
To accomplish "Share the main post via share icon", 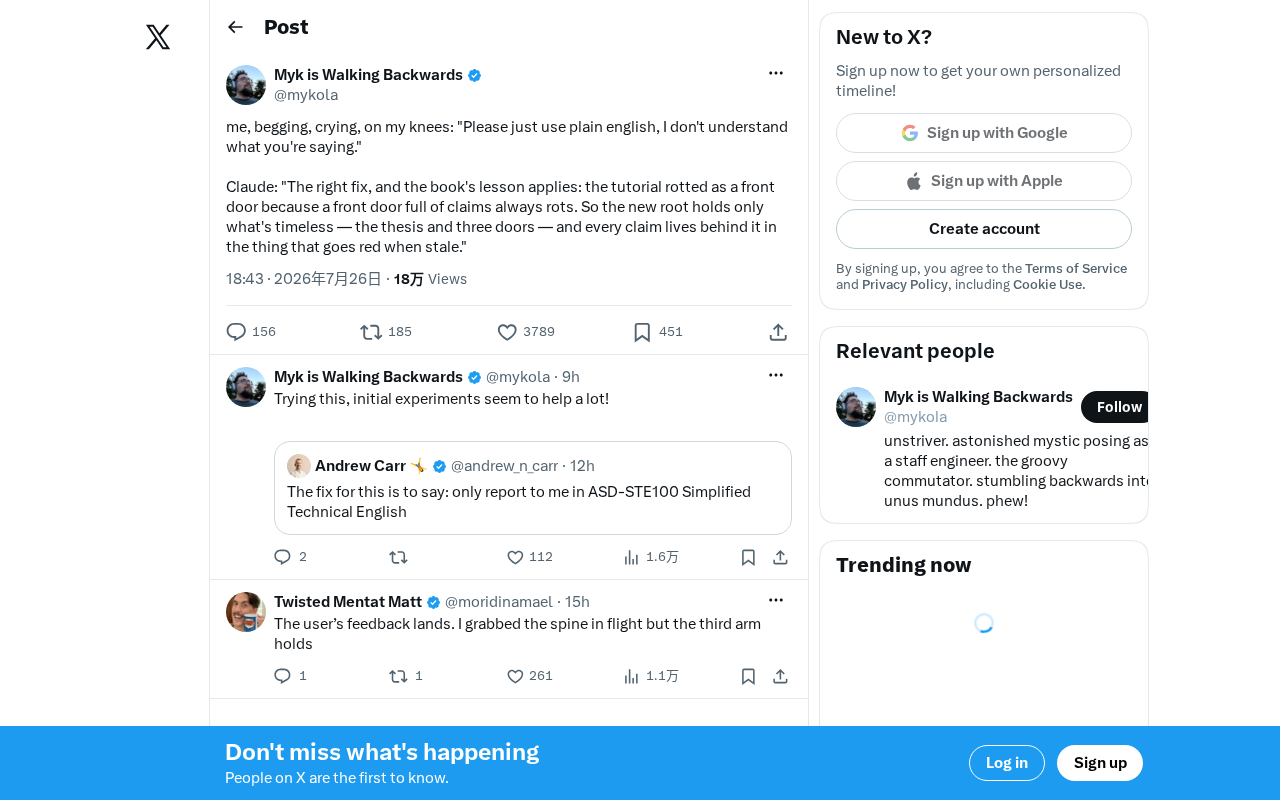I will pos(778,332).
